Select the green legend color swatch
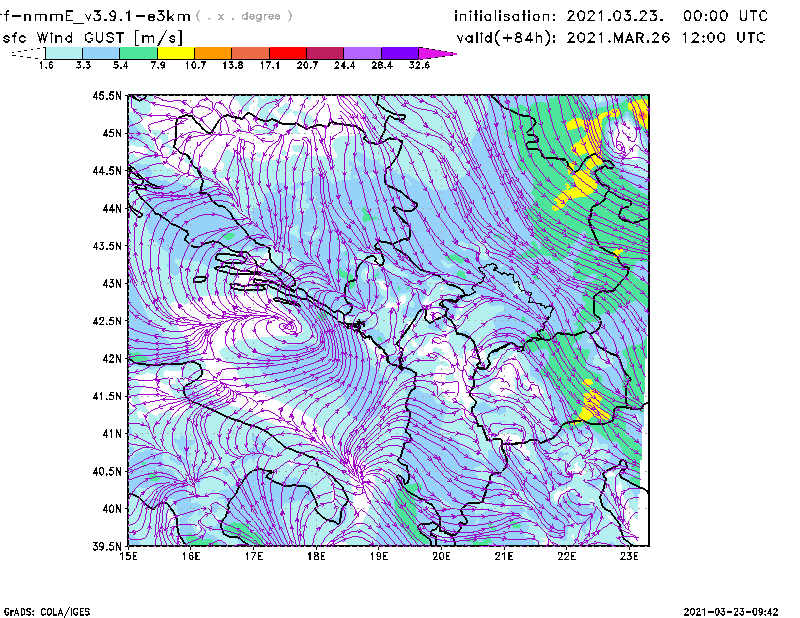800x618 pixels. coord(139,52)
